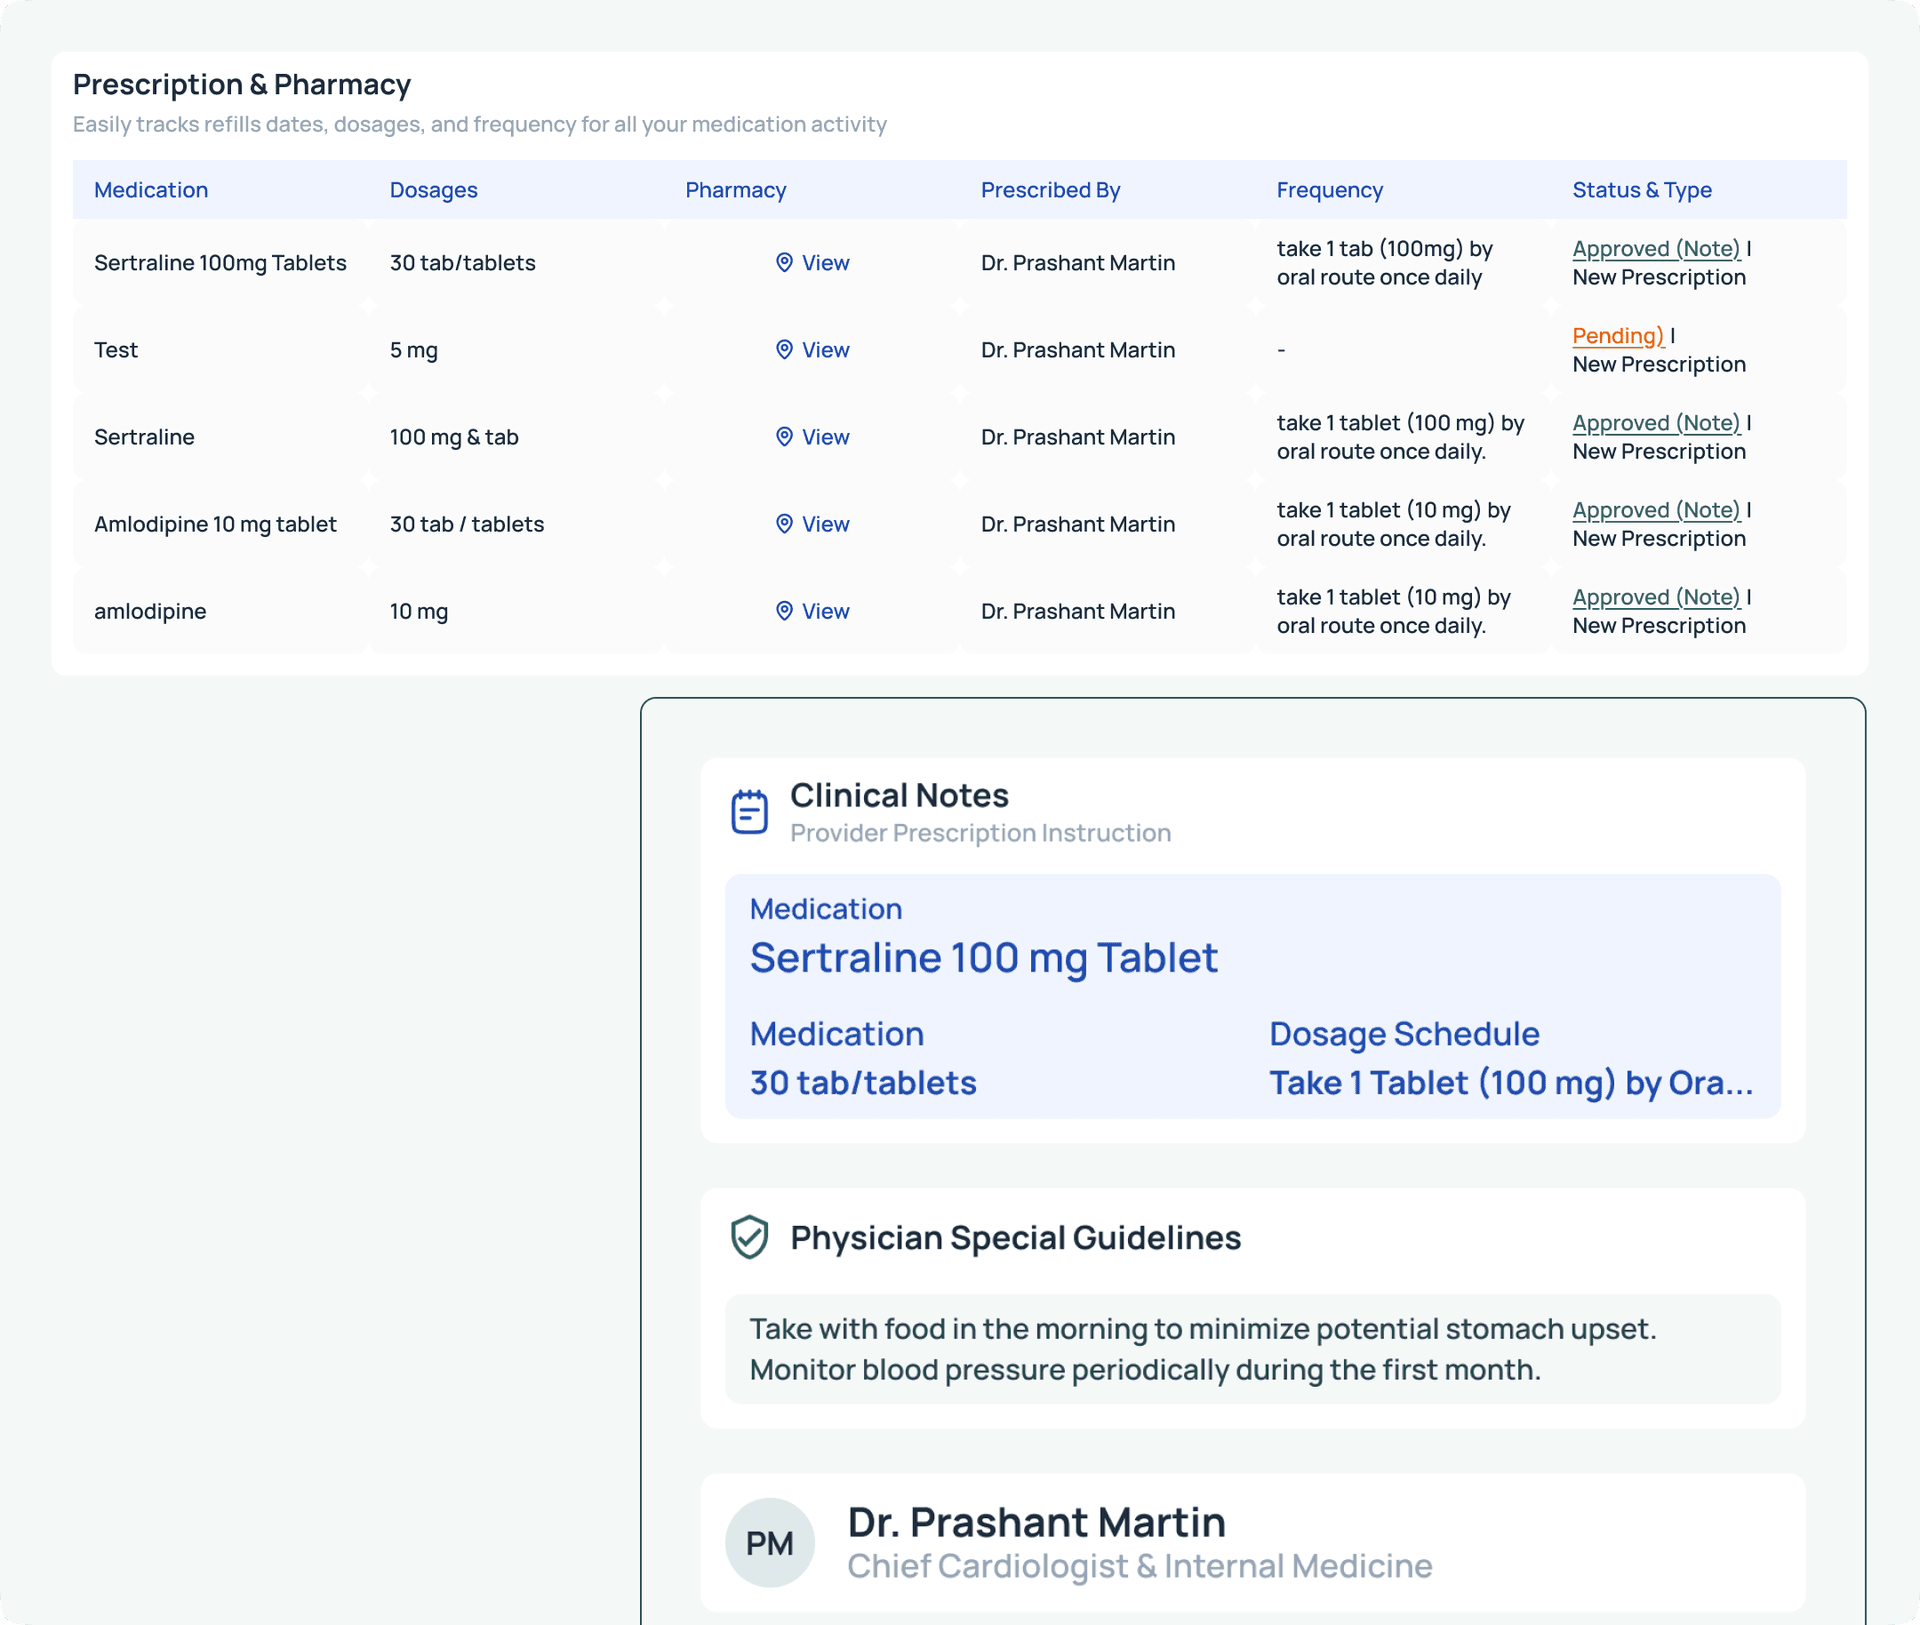Click the truncated Dosage Schedule value

[x=1510, y=1082]
